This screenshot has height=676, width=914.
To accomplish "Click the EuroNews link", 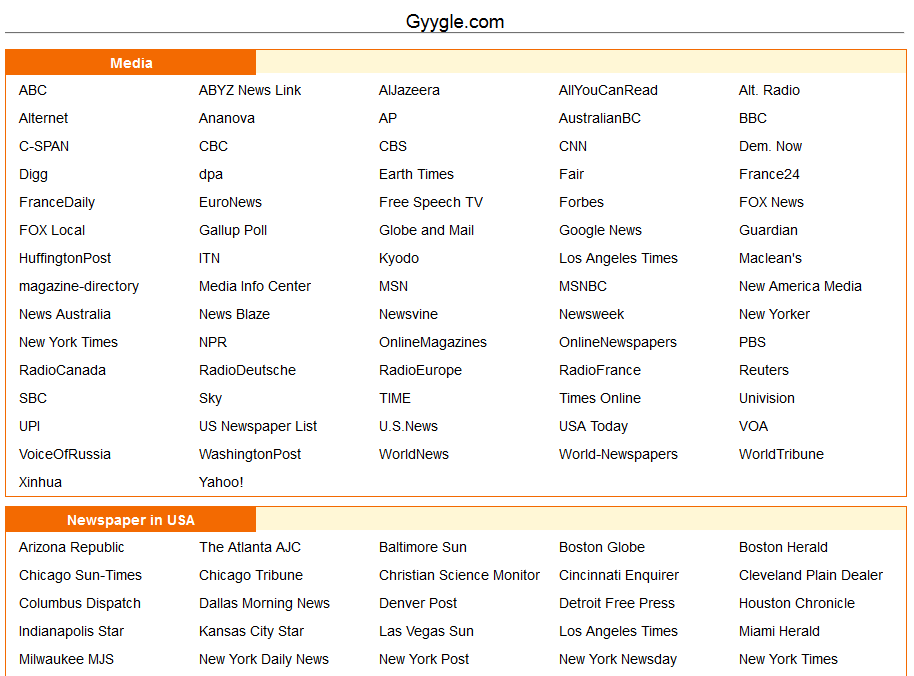I will click(230, 202).
